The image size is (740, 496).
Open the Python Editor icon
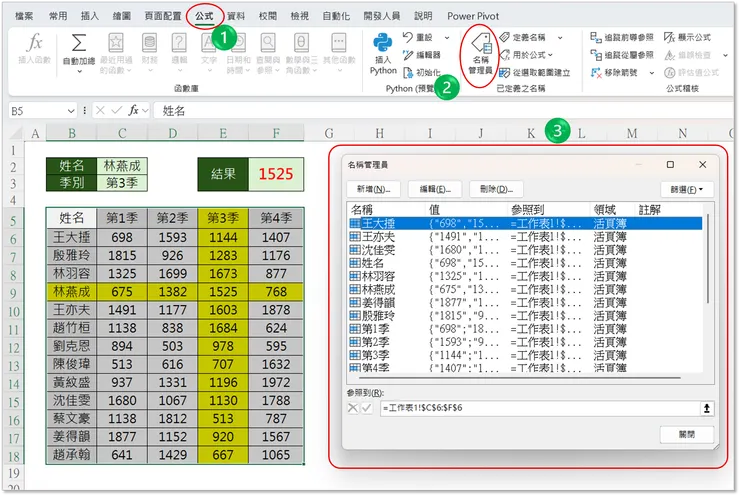tap(408, 55)
